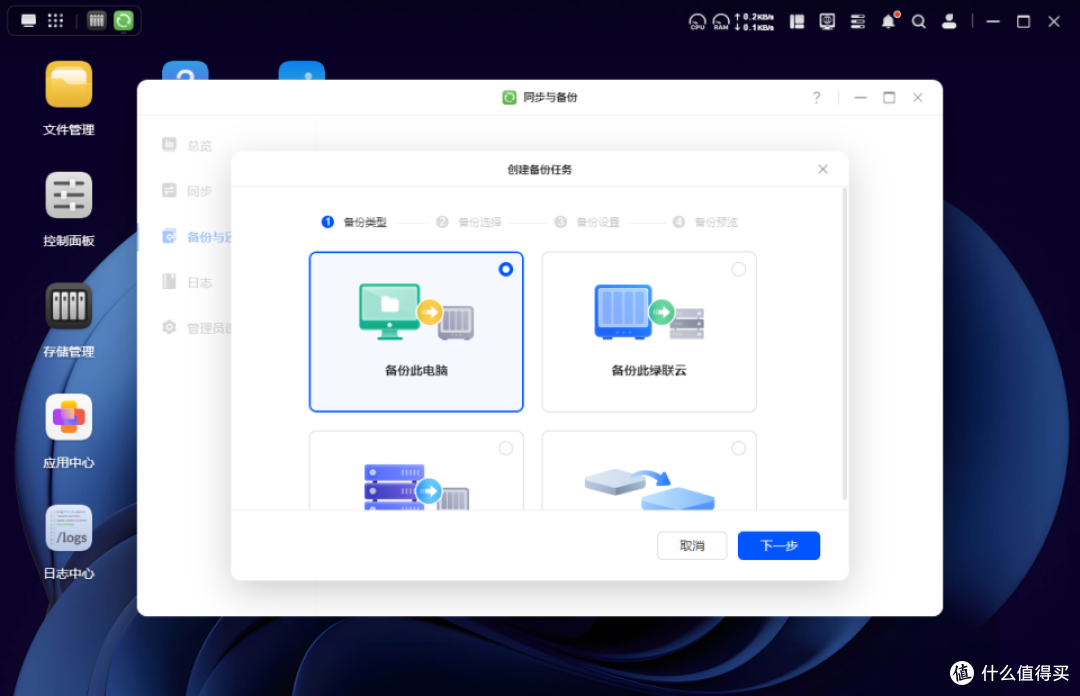Open the 应用中心 app icon
1080x696 pixels.
69,417
